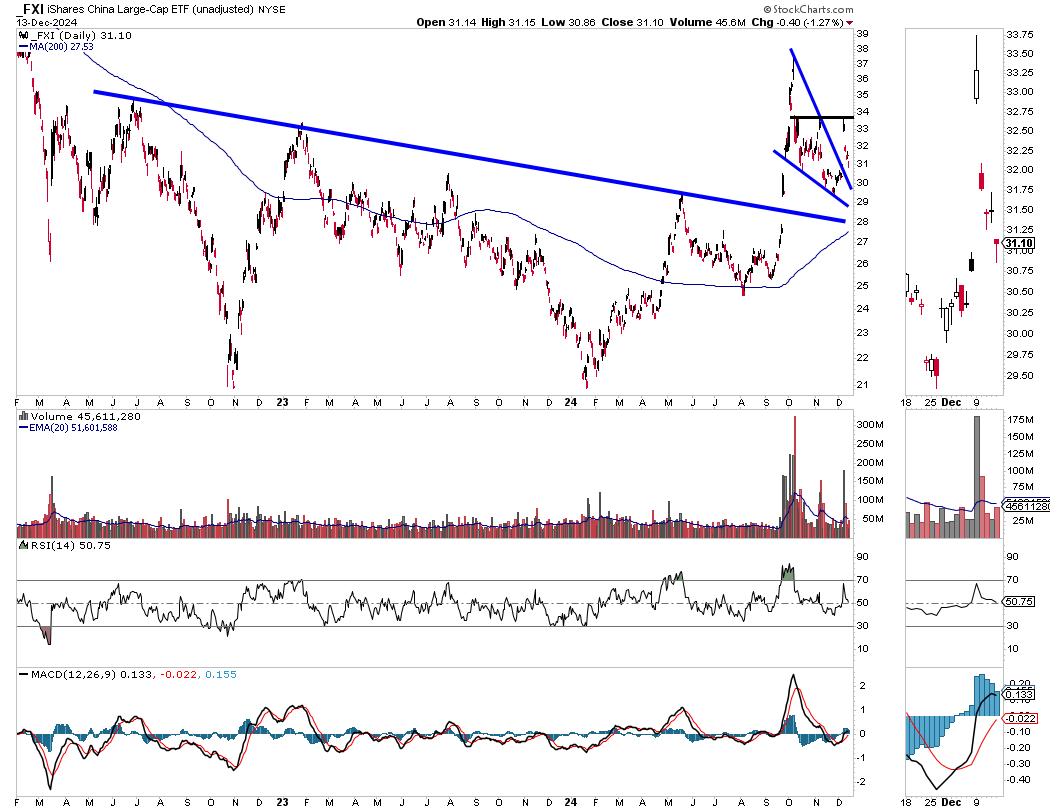Click the copyright symbol before StockCharts.com

[x=767, y=9]
